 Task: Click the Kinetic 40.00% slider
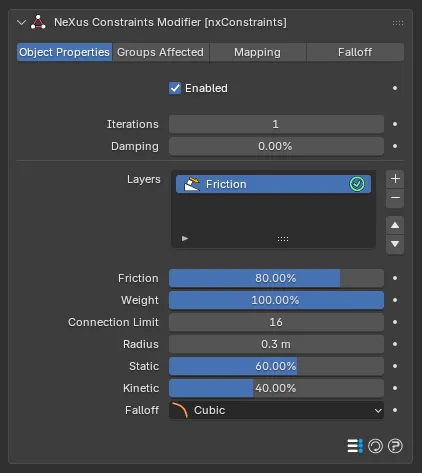(x=276, y=388)
